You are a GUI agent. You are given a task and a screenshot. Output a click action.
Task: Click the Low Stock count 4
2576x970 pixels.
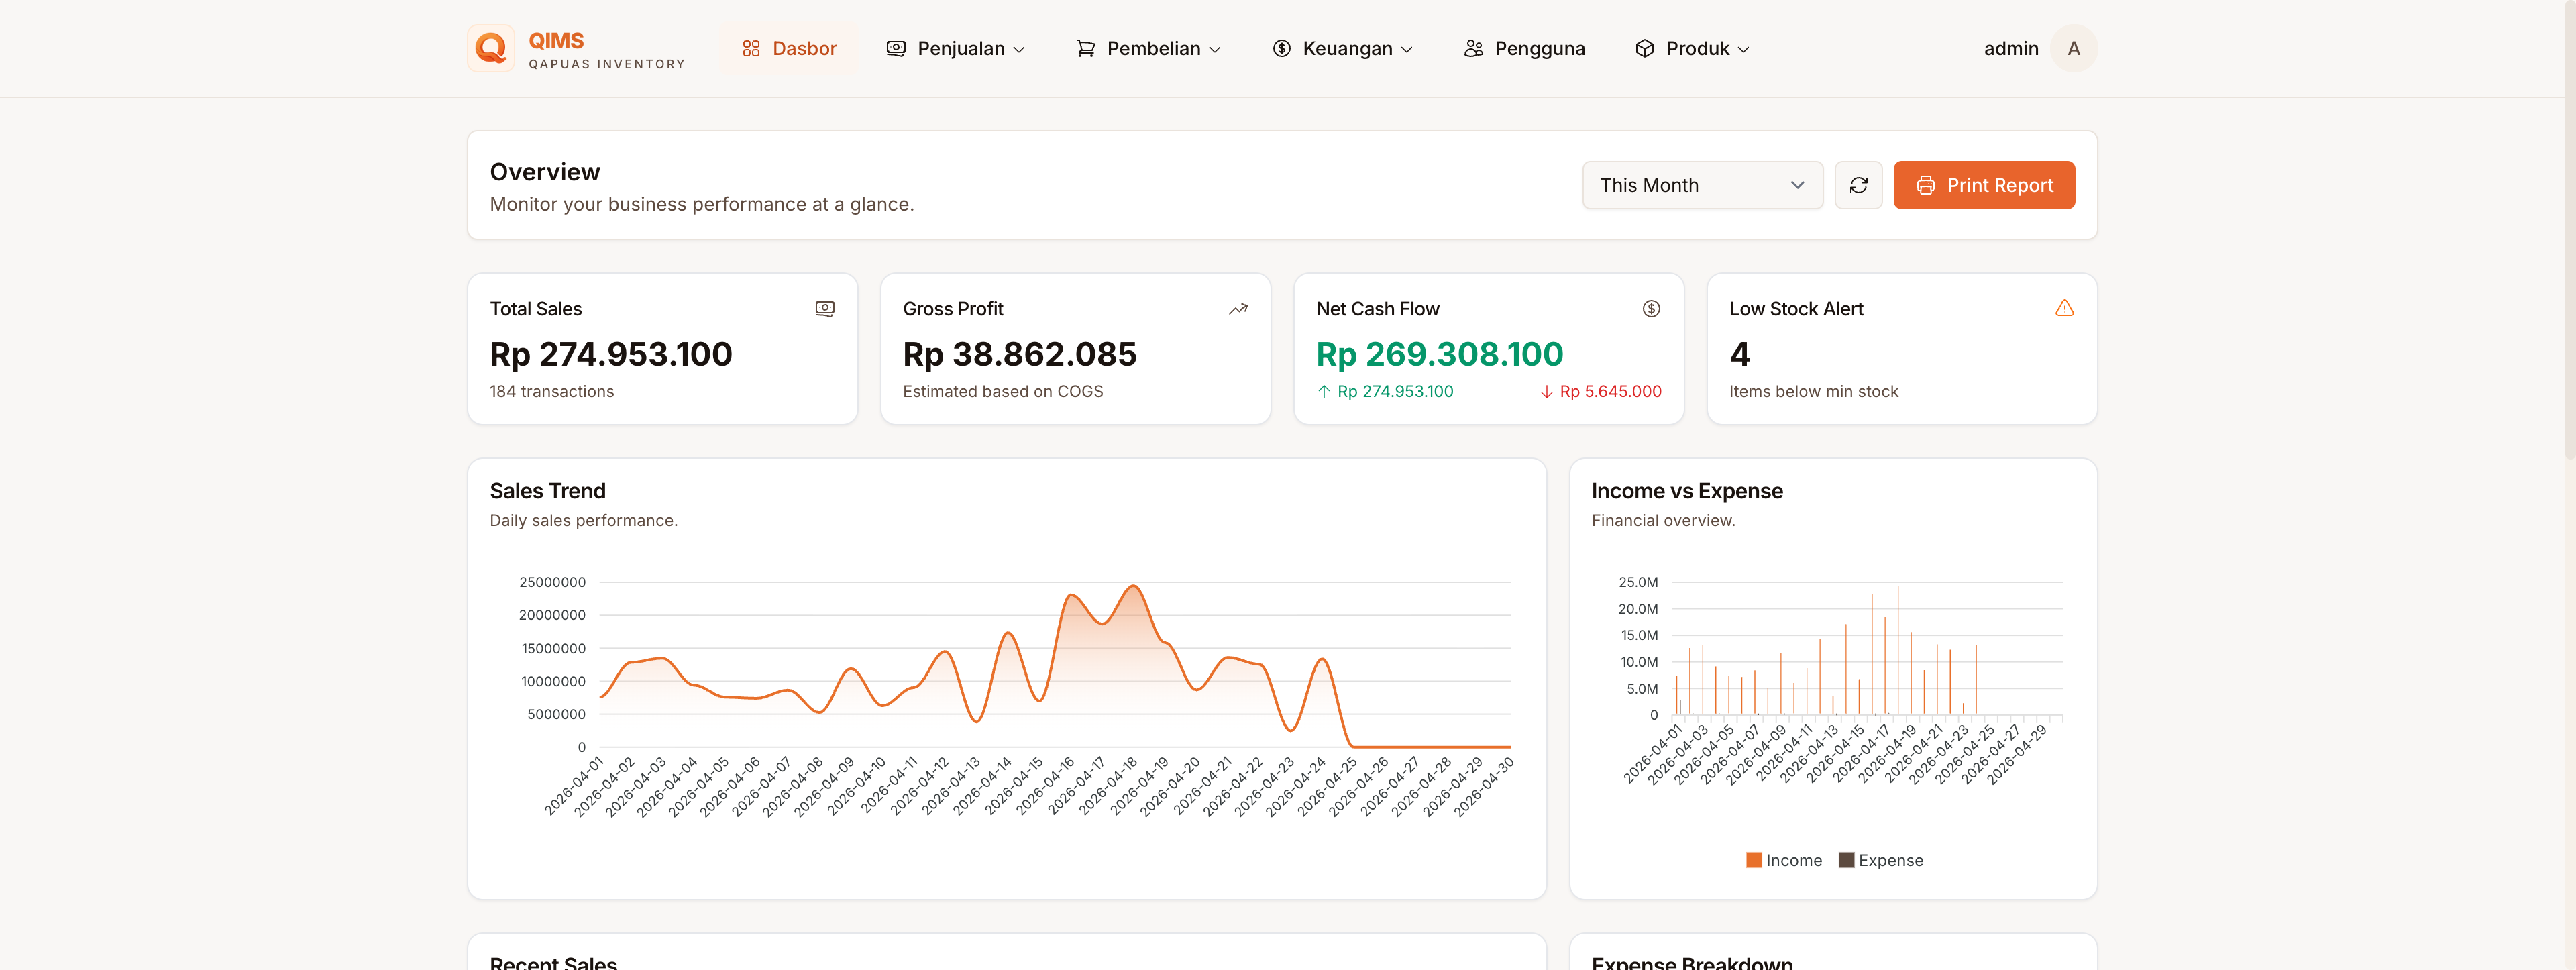coord(1739,354)
